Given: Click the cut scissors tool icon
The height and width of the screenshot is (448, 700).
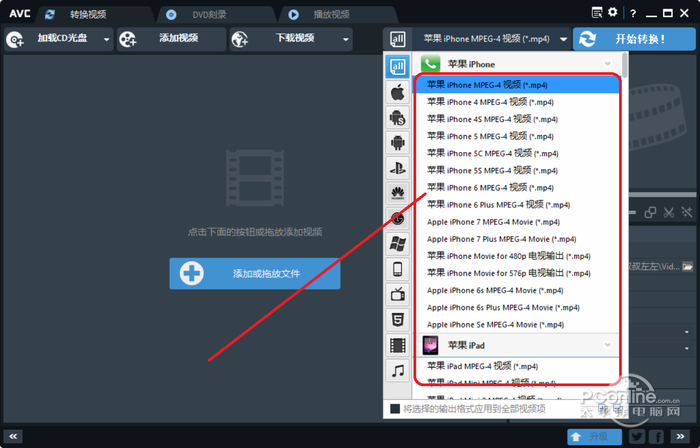Looking at the screenshot, I should (668, 212).
